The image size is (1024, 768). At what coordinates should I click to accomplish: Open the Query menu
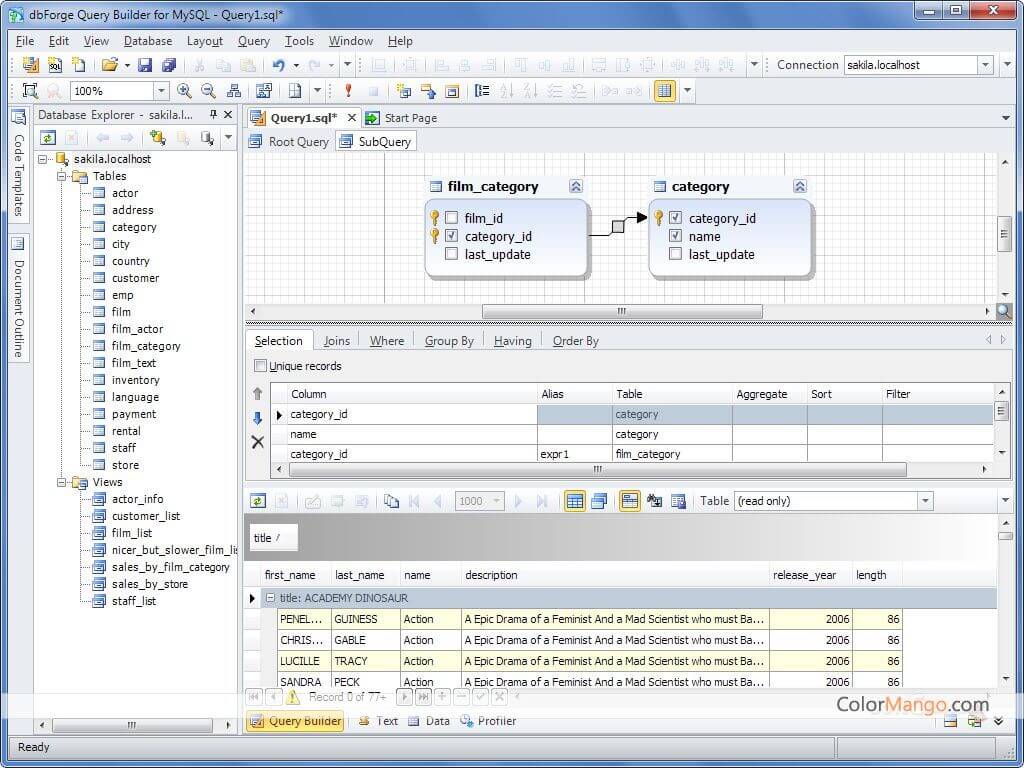(x=253, y=40)
